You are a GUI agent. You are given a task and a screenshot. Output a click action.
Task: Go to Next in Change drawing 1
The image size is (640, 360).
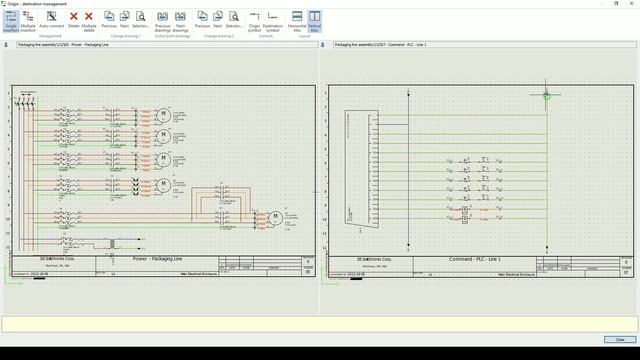[x=124, y=20]
